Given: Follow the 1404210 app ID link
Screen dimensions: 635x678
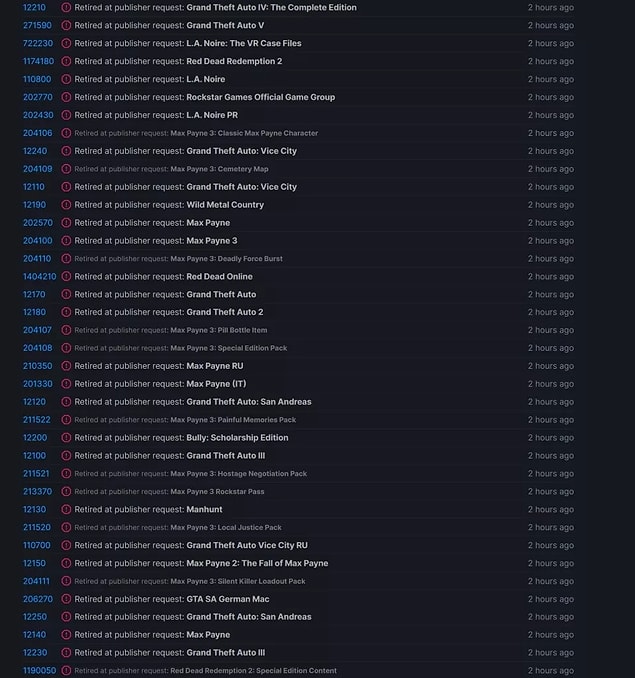Looking at the screenshot, I should pos(39,277).
